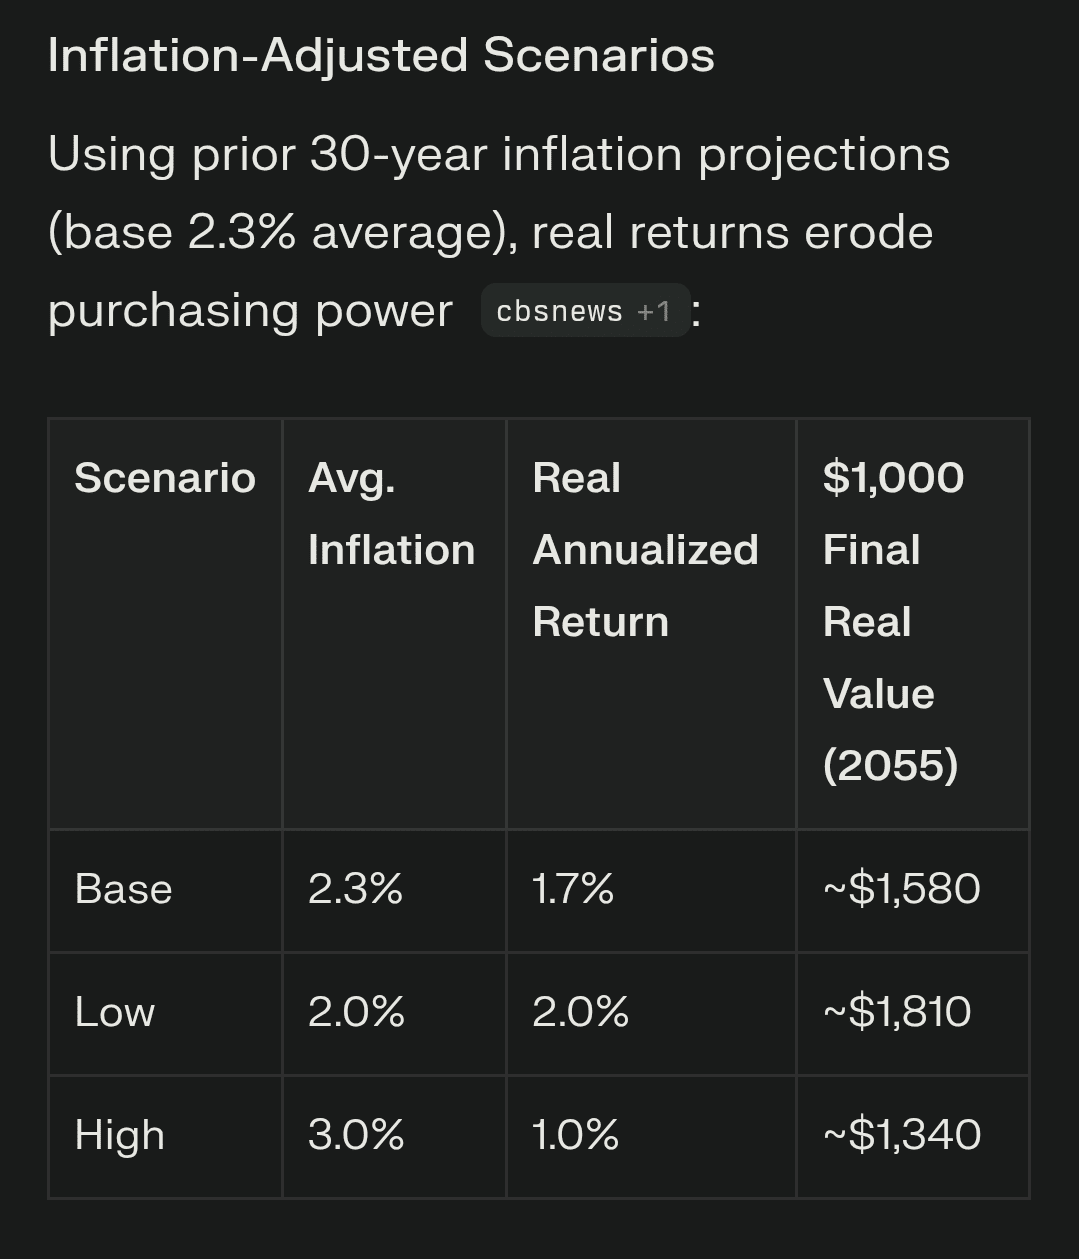Click the "Low" scenario row label

point(115,1012)
